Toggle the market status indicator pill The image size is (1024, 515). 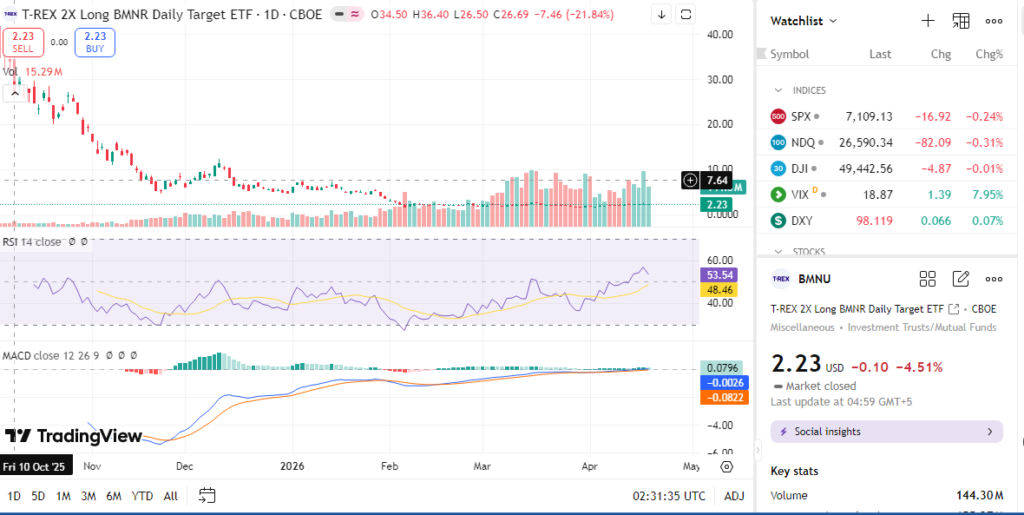click(x=346, y=15)
